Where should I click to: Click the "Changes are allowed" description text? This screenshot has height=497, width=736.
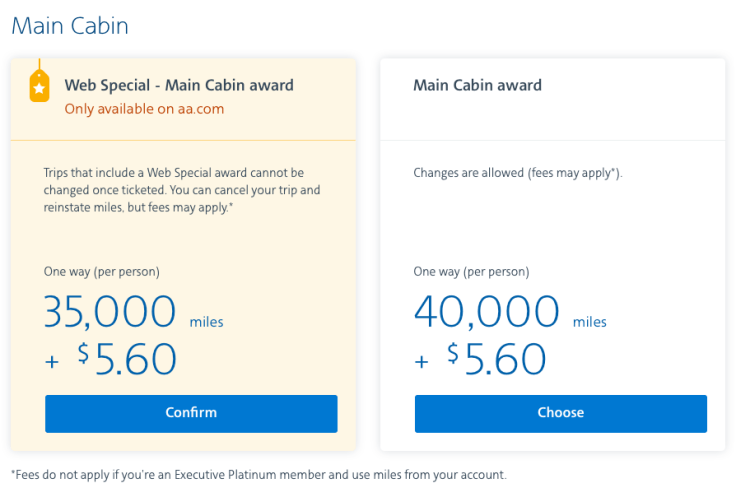[518, 173]
